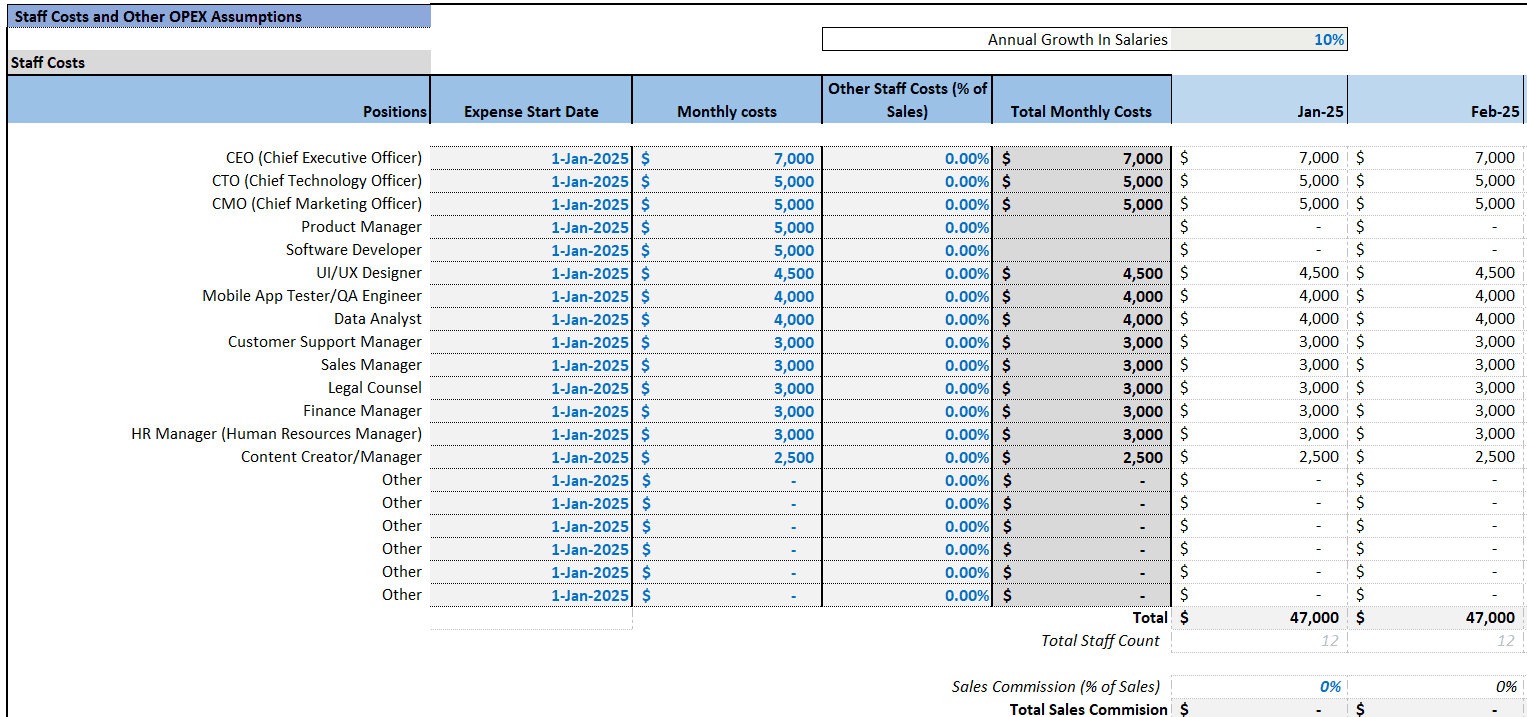
Task: Click UI/UX Designer other staff costs percentage
Action: coord(907,273)
